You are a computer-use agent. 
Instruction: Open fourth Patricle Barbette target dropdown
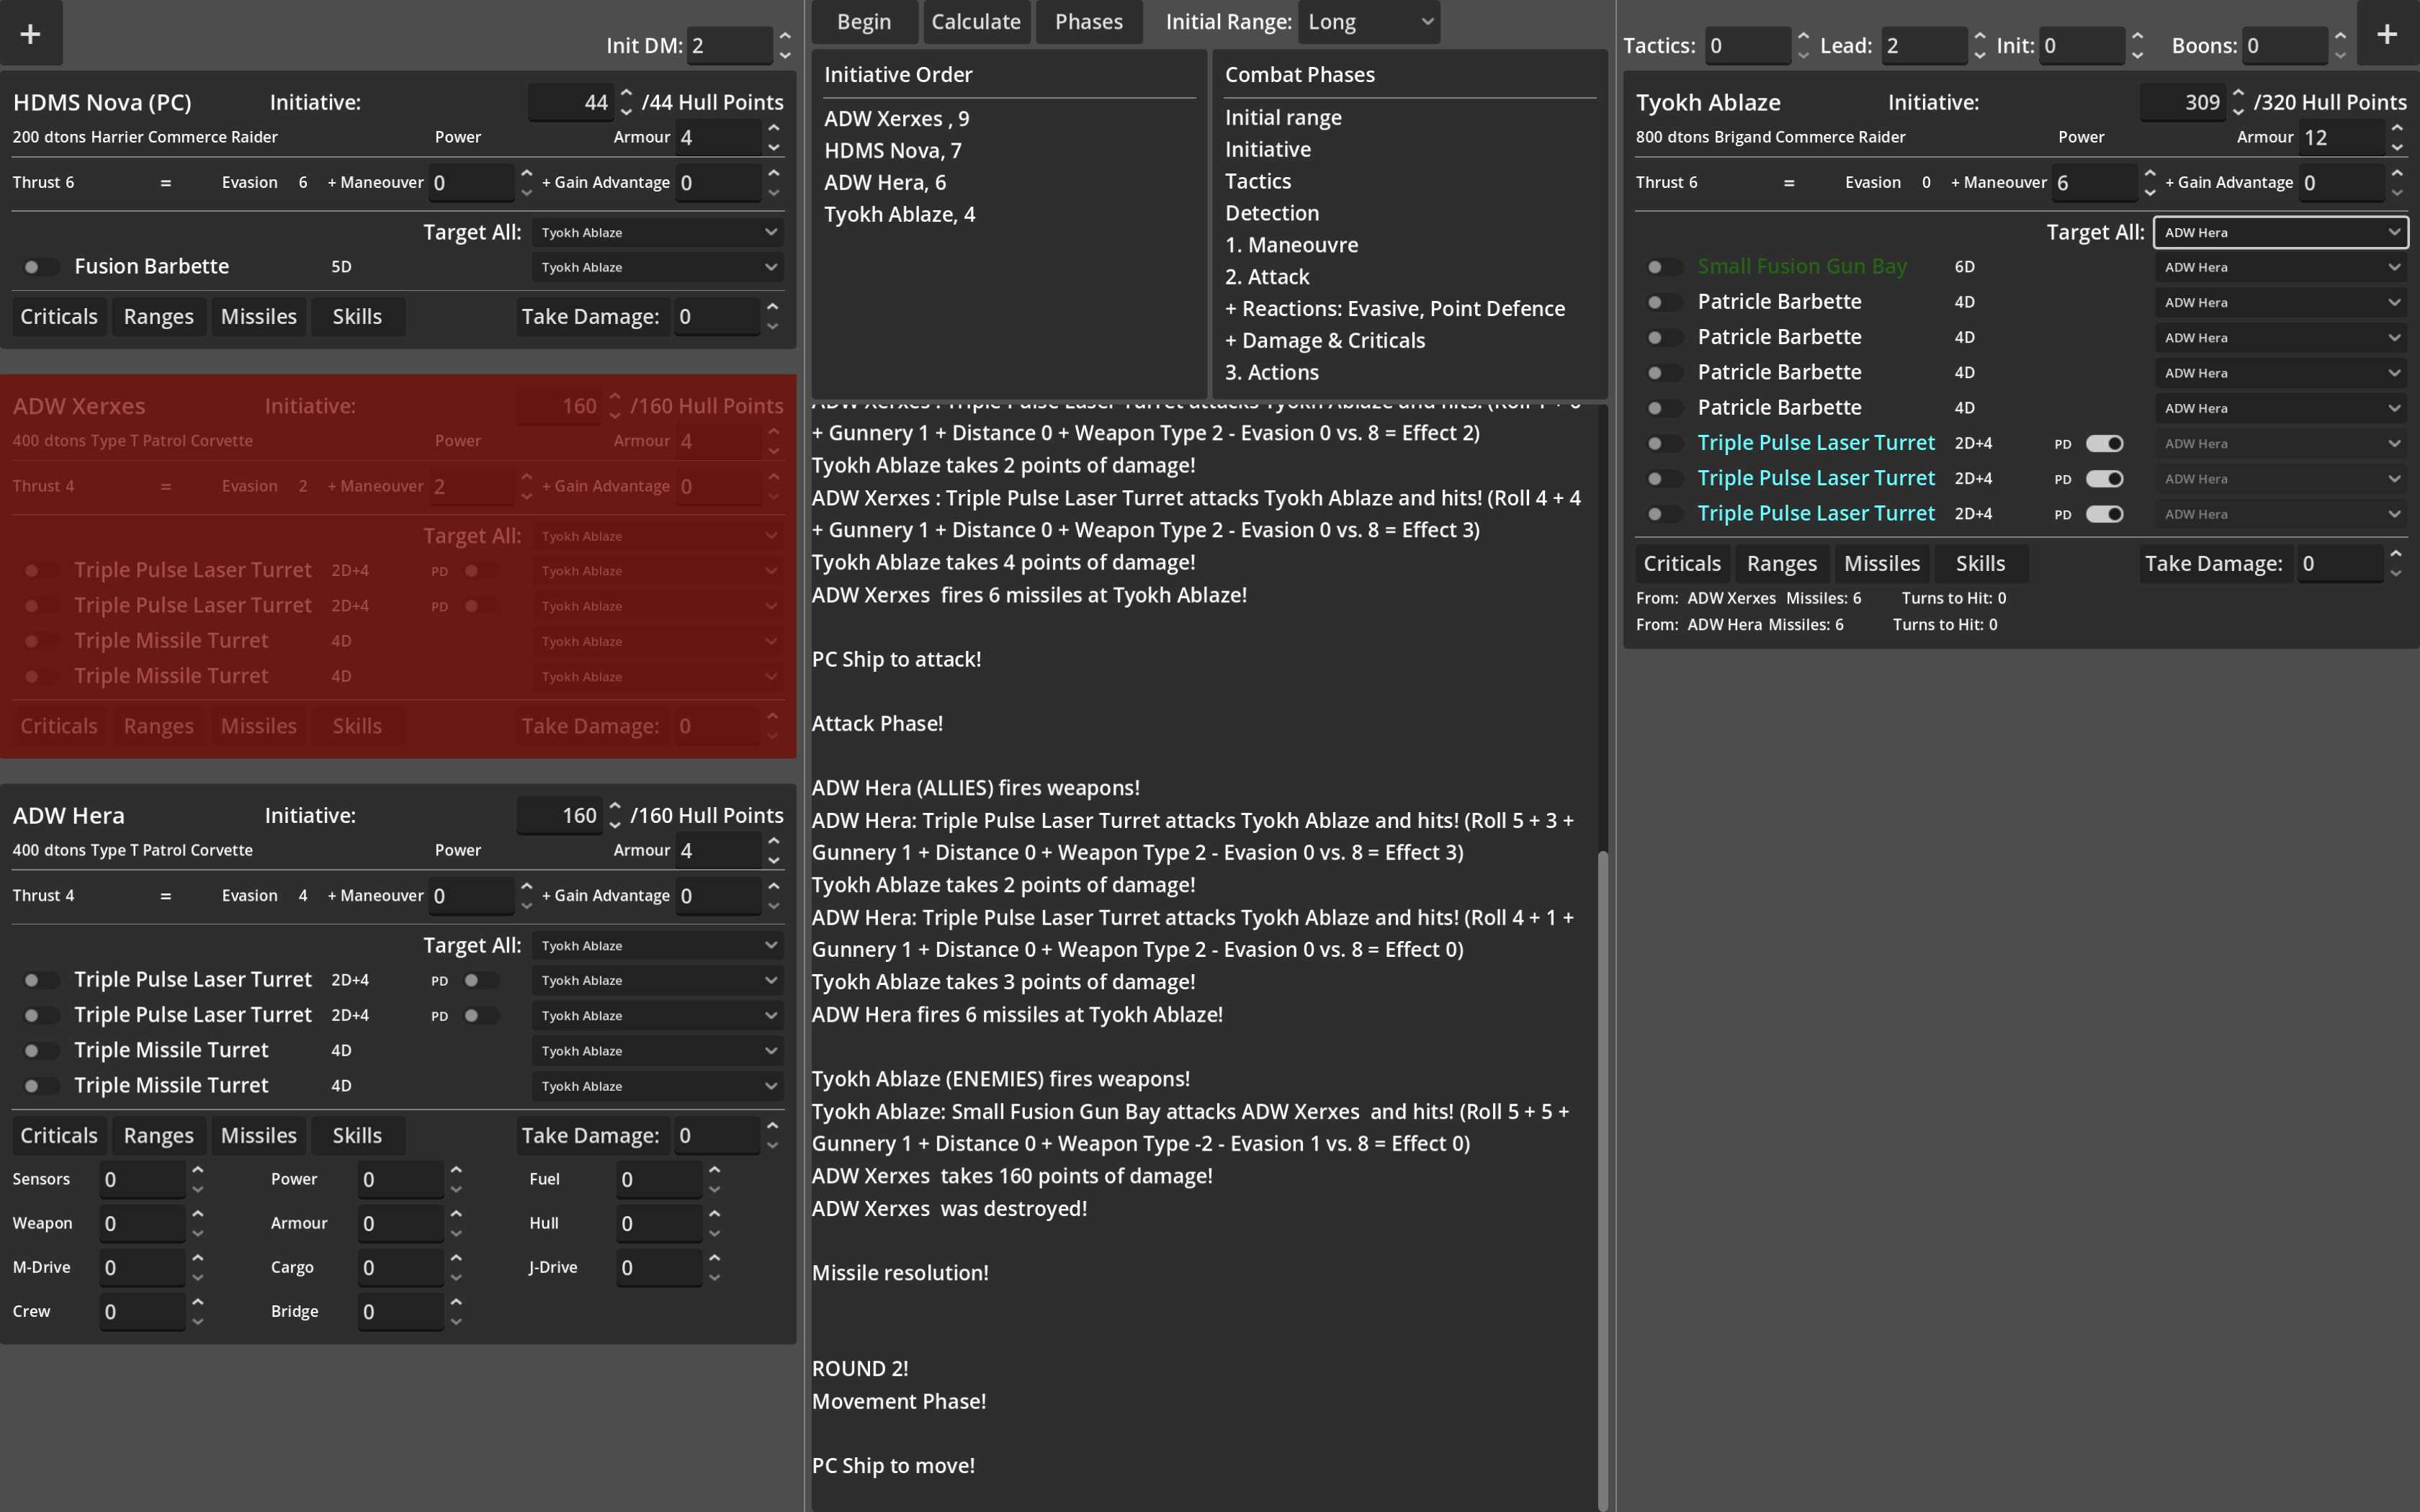pyautogui.click(x=2280, y=408)
